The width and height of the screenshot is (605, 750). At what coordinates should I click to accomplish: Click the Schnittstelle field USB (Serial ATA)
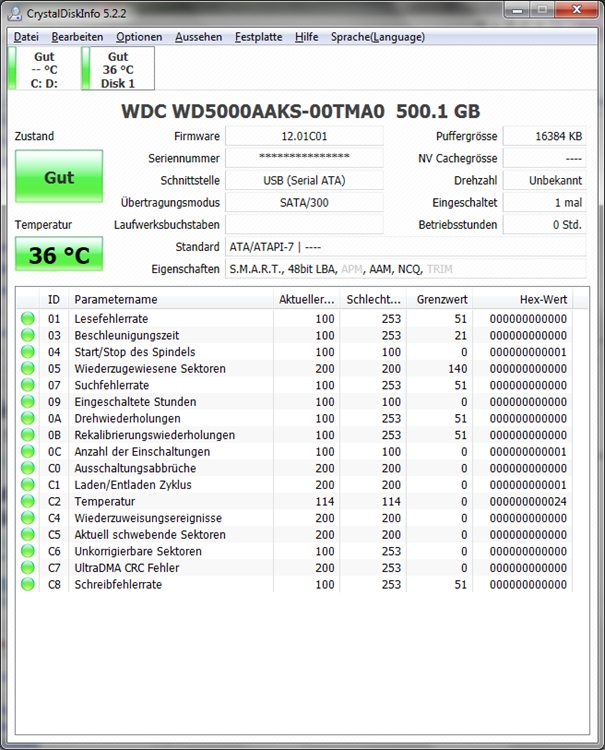pyautogui.click(x=304, y=180)
